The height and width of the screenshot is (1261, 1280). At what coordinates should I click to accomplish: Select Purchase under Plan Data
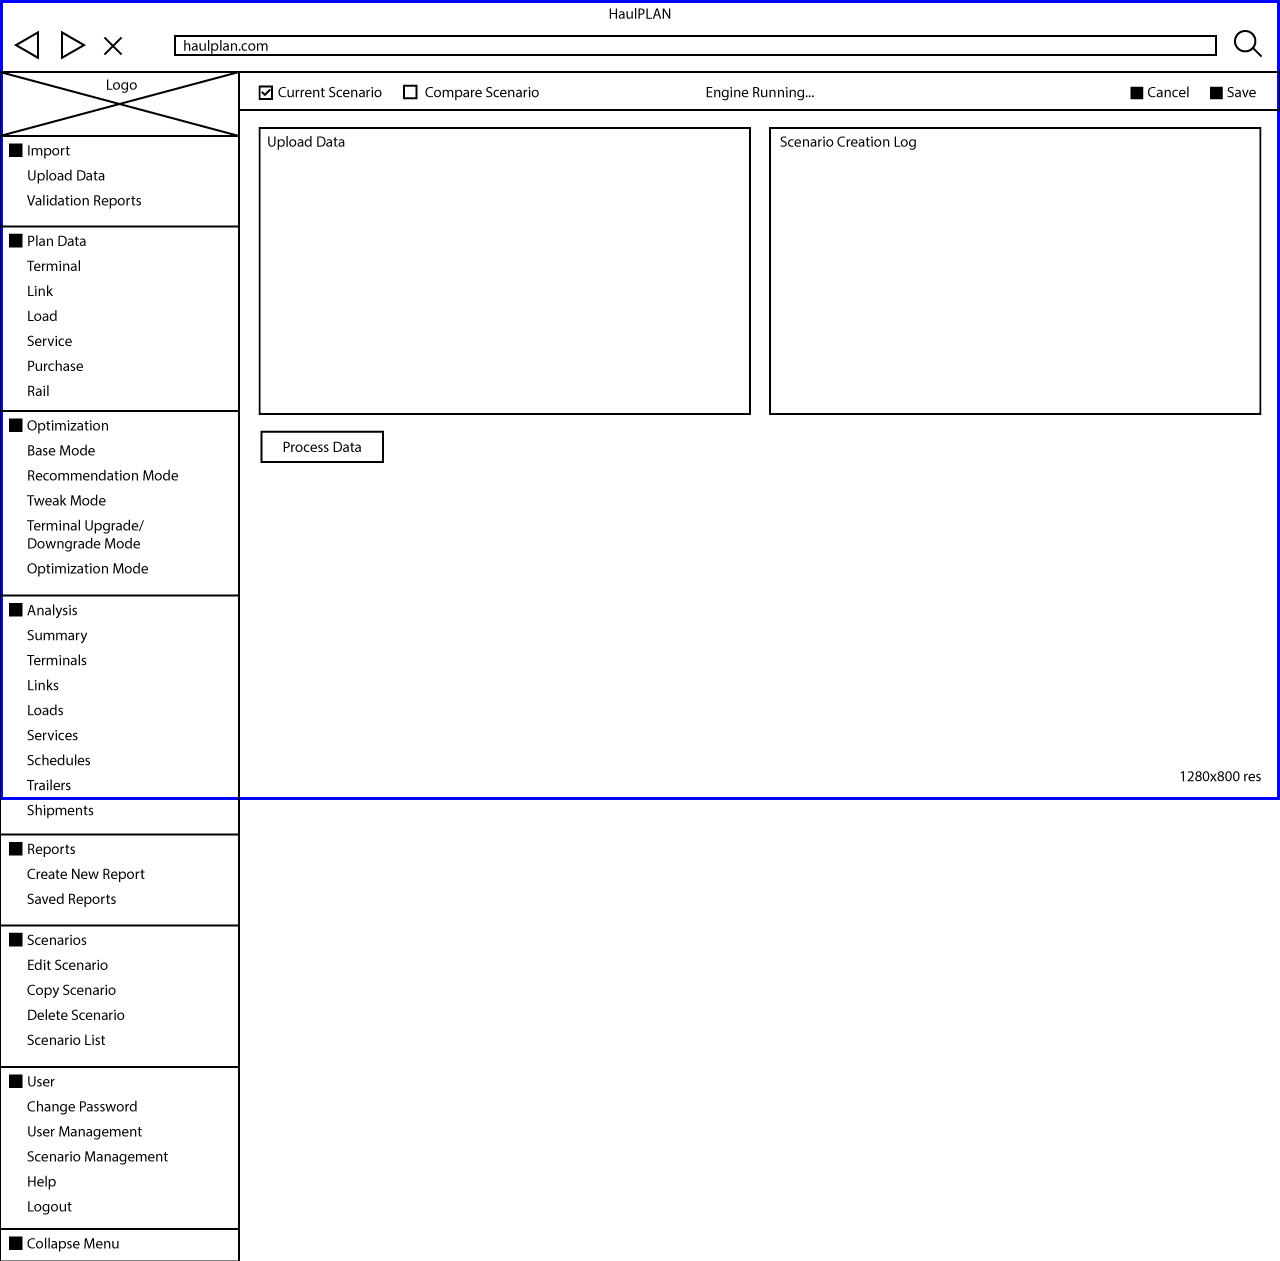[55, 366]
